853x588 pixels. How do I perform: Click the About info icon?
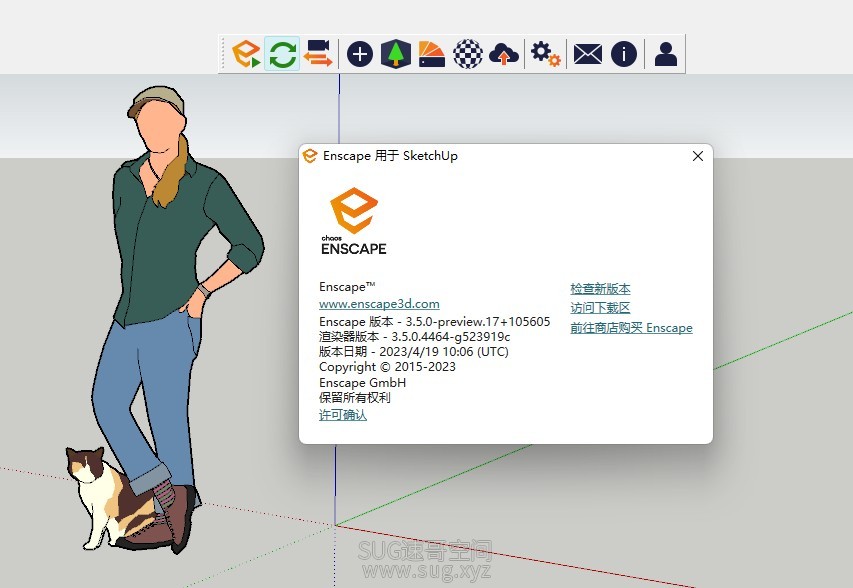tap(624, 54)
